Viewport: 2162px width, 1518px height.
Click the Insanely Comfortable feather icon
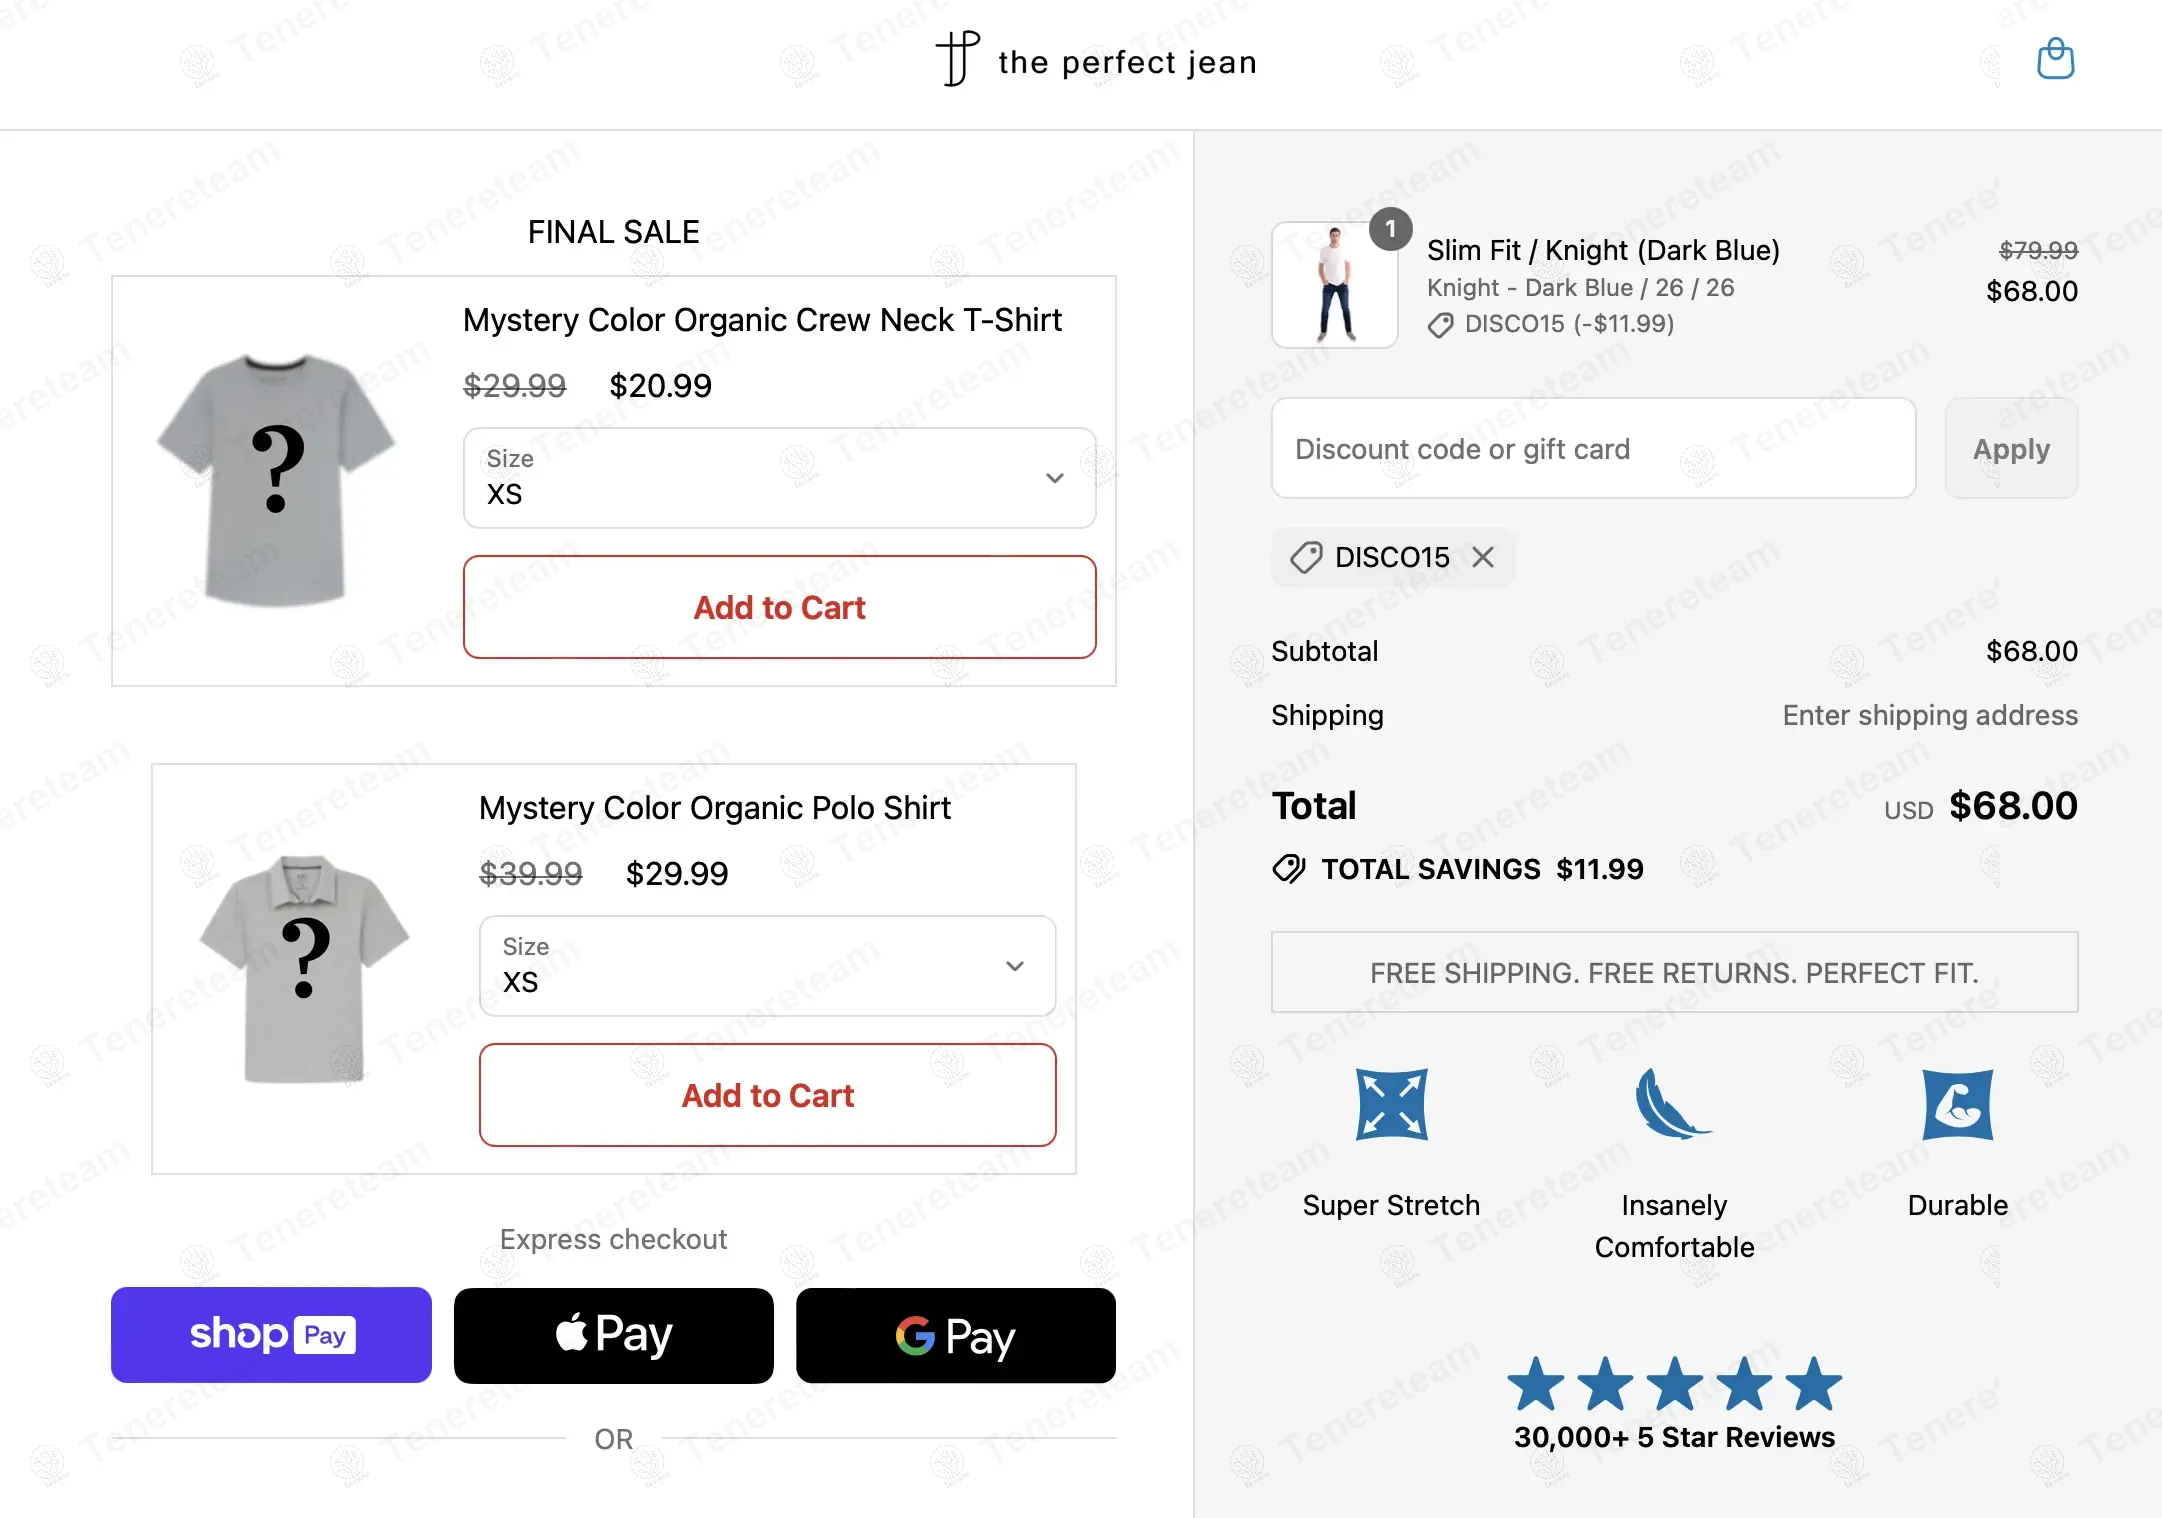click(x=1672, y=1104)
